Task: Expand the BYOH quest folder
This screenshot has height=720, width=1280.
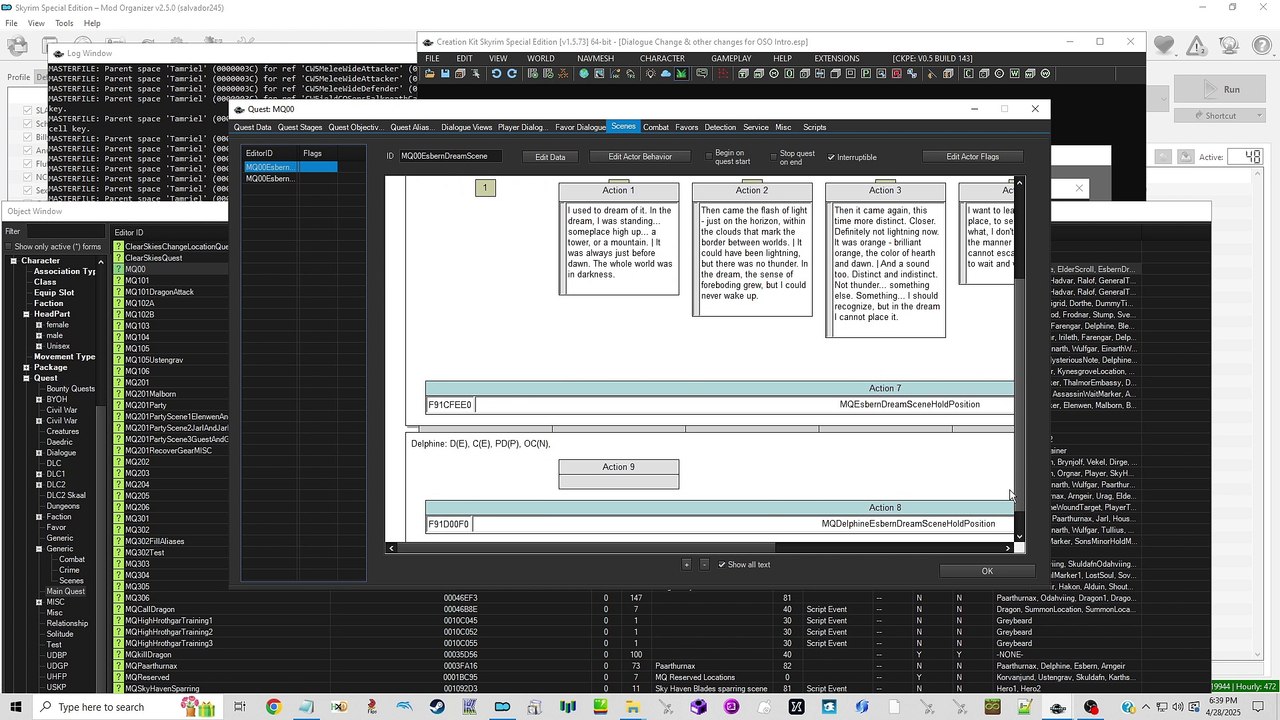Action: point(39,400)
